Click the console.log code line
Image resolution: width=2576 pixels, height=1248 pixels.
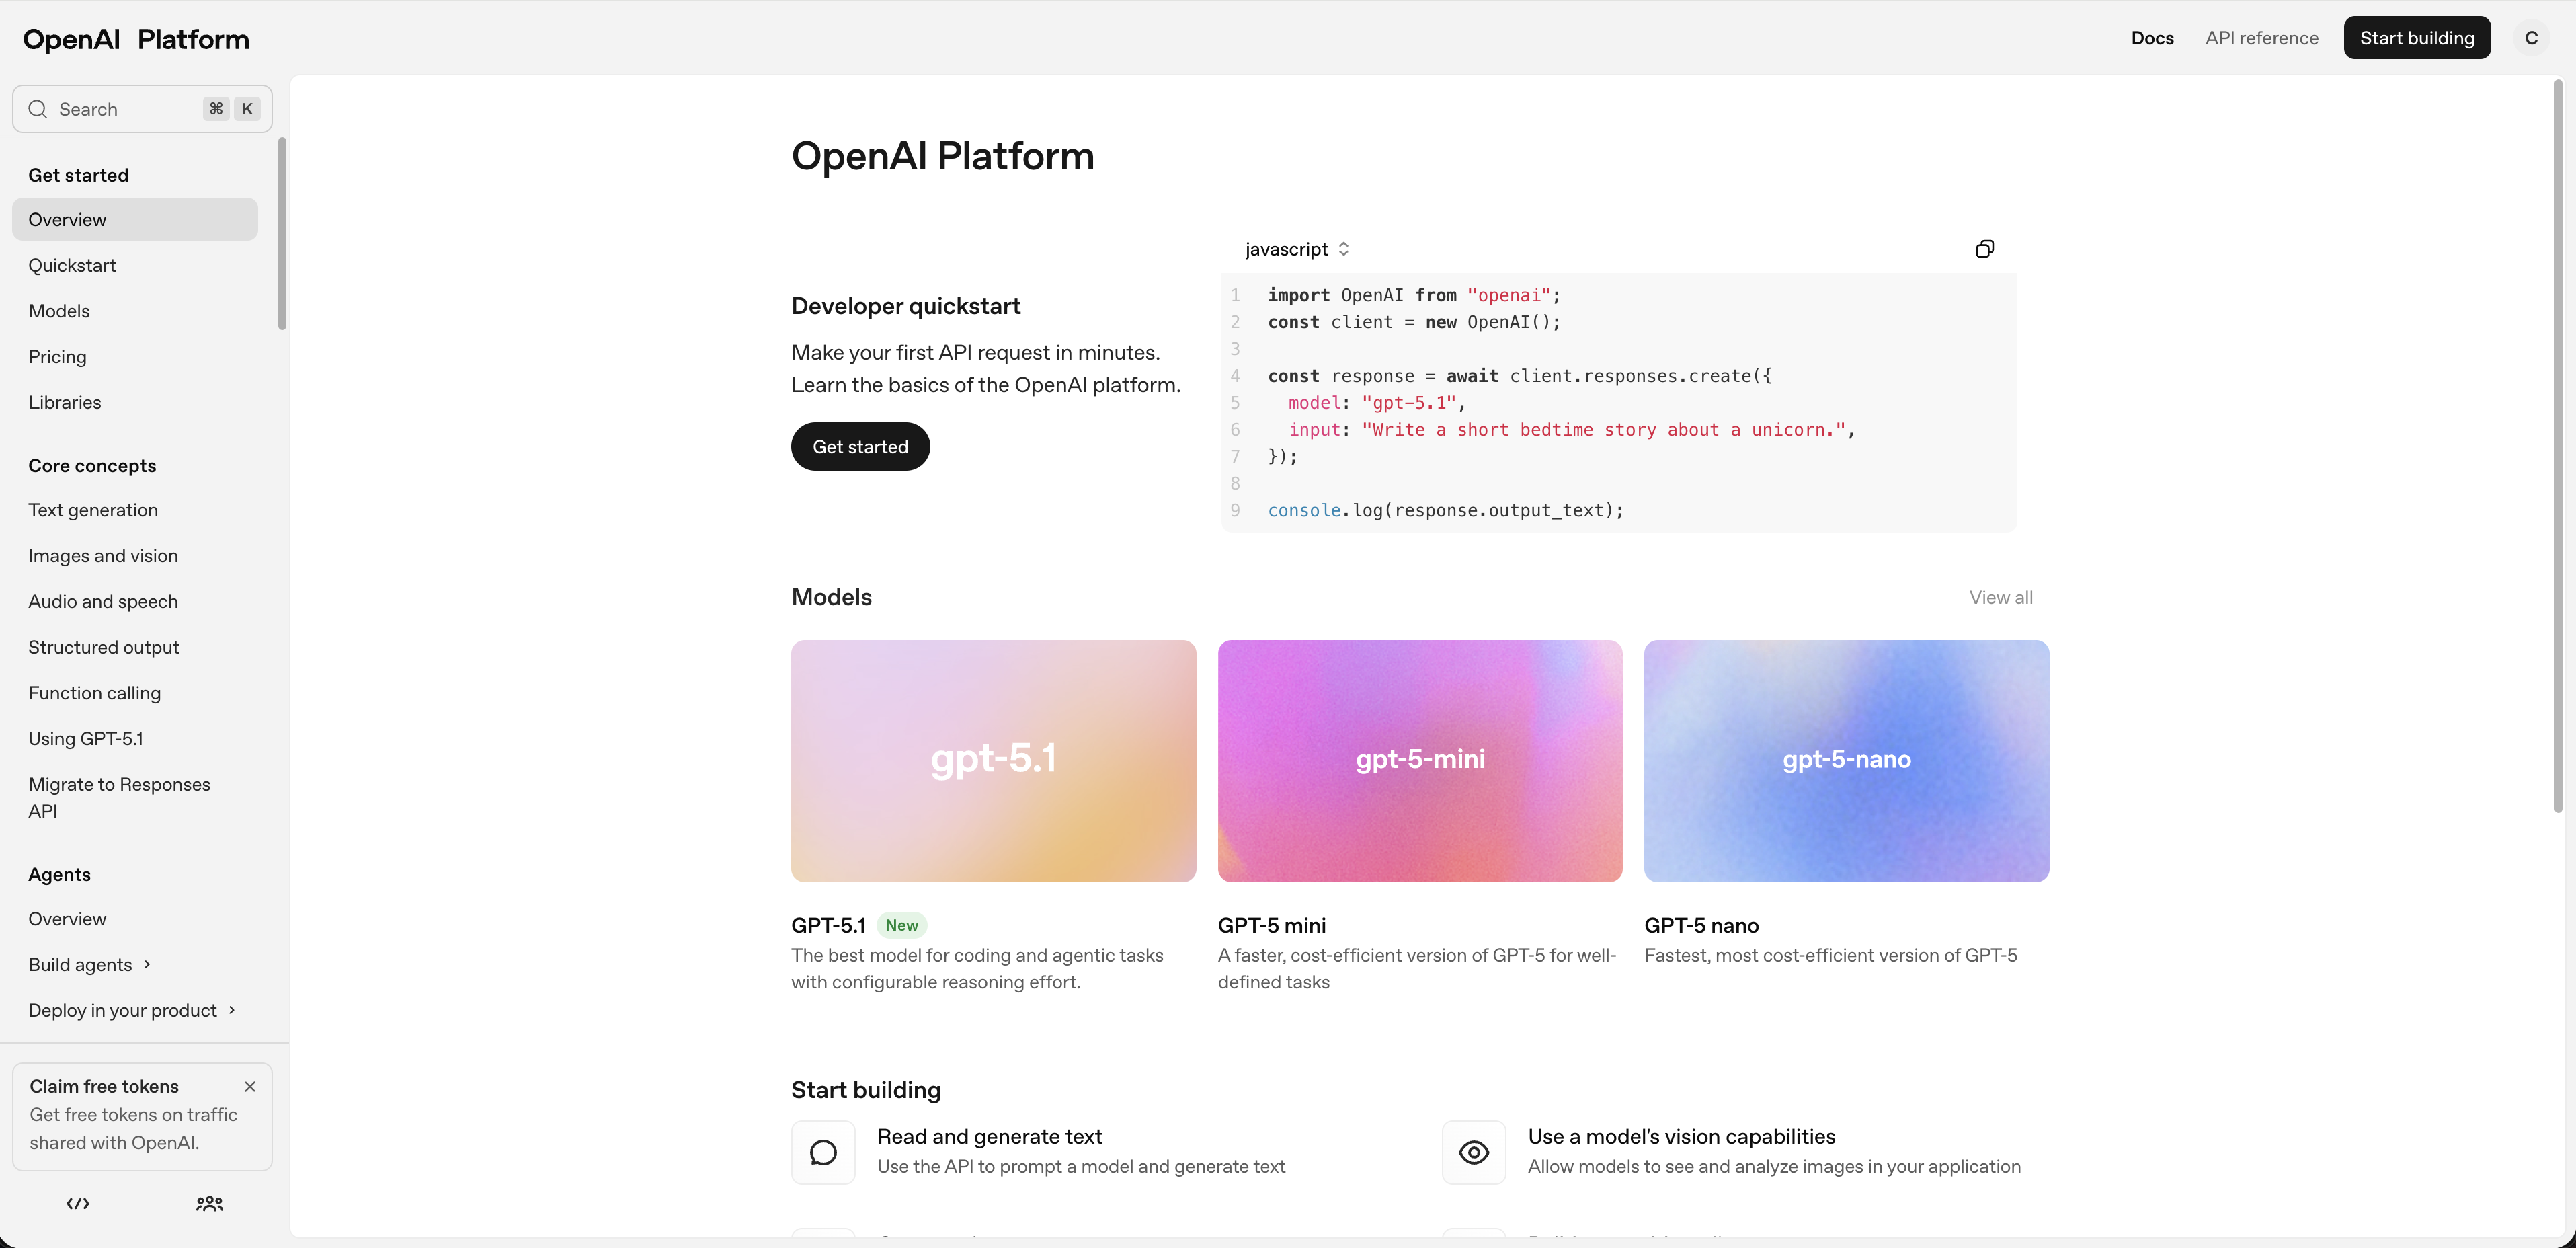click(1445, 510)
